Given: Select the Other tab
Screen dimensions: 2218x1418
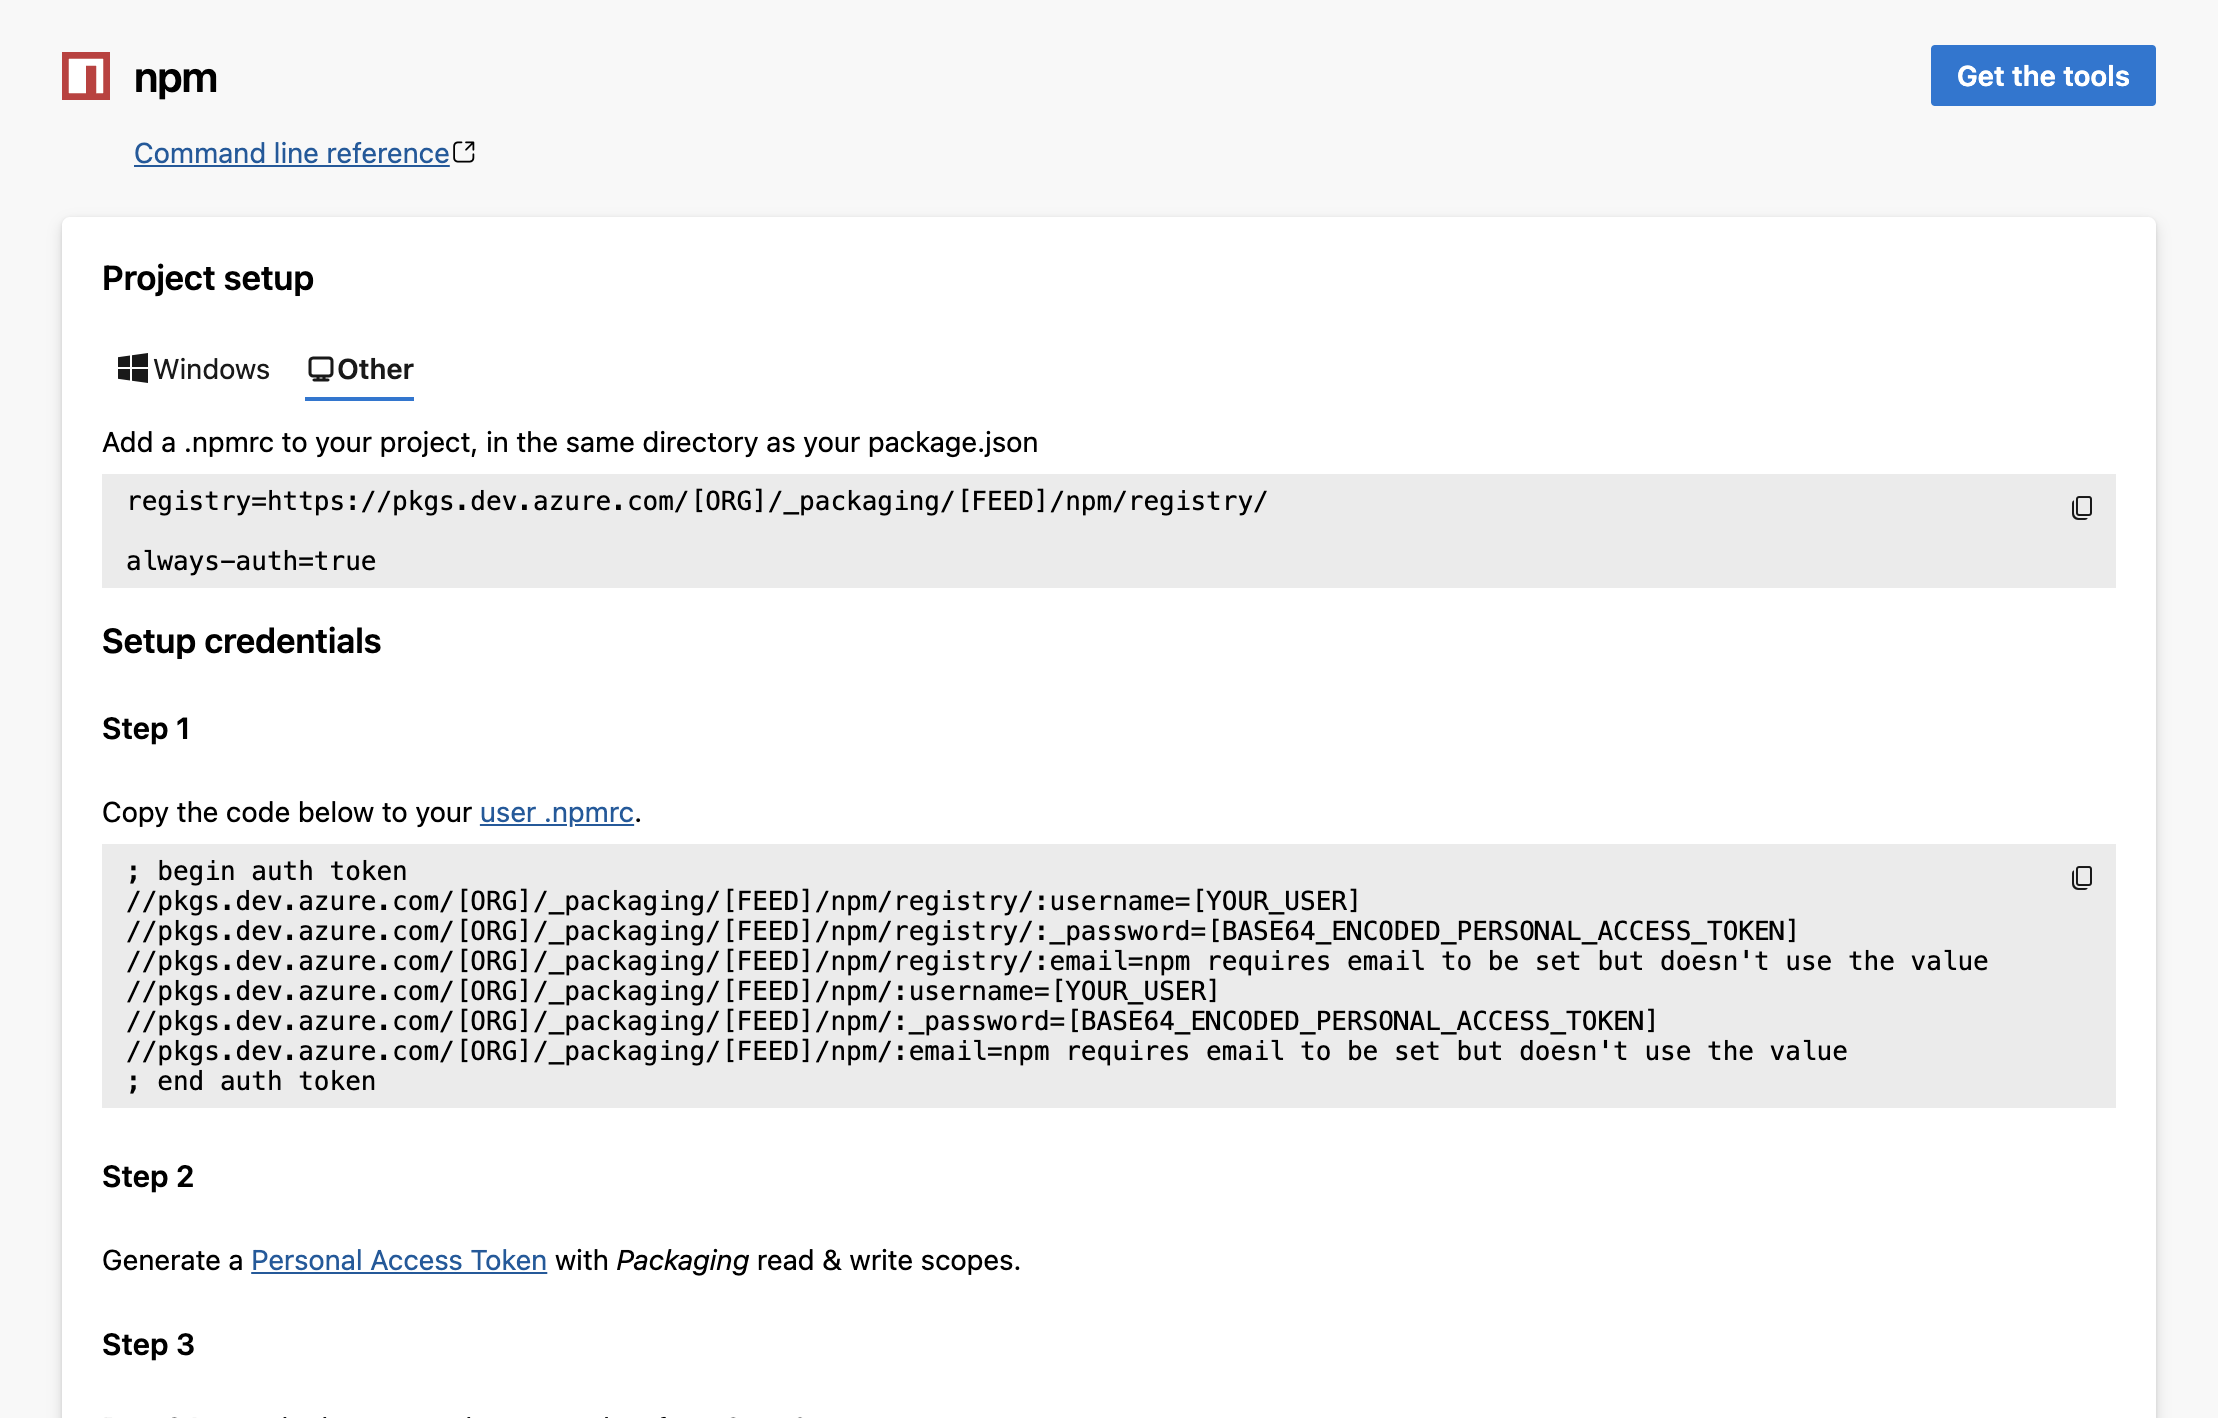Looking at the screenshot, I should (360, 369).
